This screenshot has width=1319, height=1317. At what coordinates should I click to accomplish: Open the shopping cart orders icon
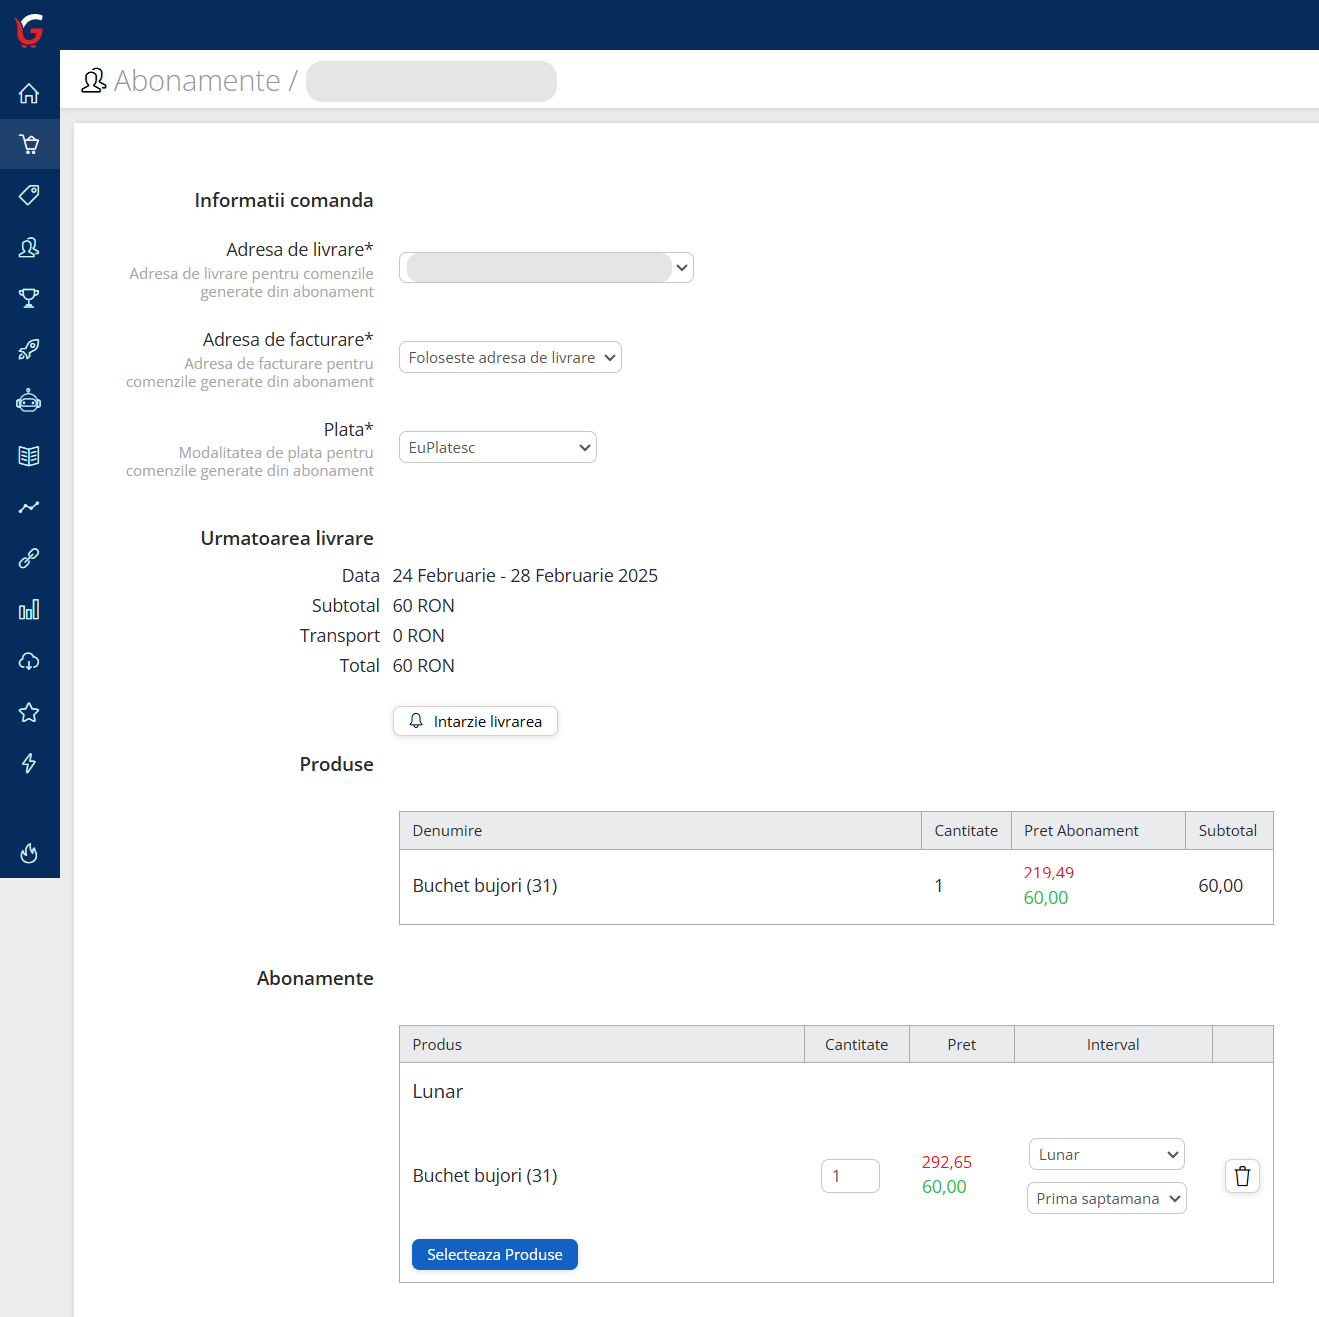pyautogui.click(x=29, y=144)
